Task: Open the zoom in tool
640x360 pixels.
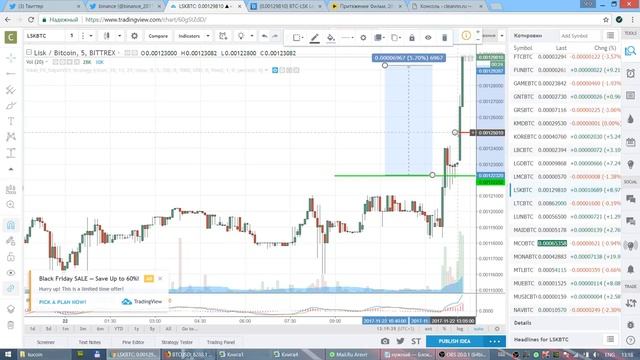Action: tap(11, 204)
